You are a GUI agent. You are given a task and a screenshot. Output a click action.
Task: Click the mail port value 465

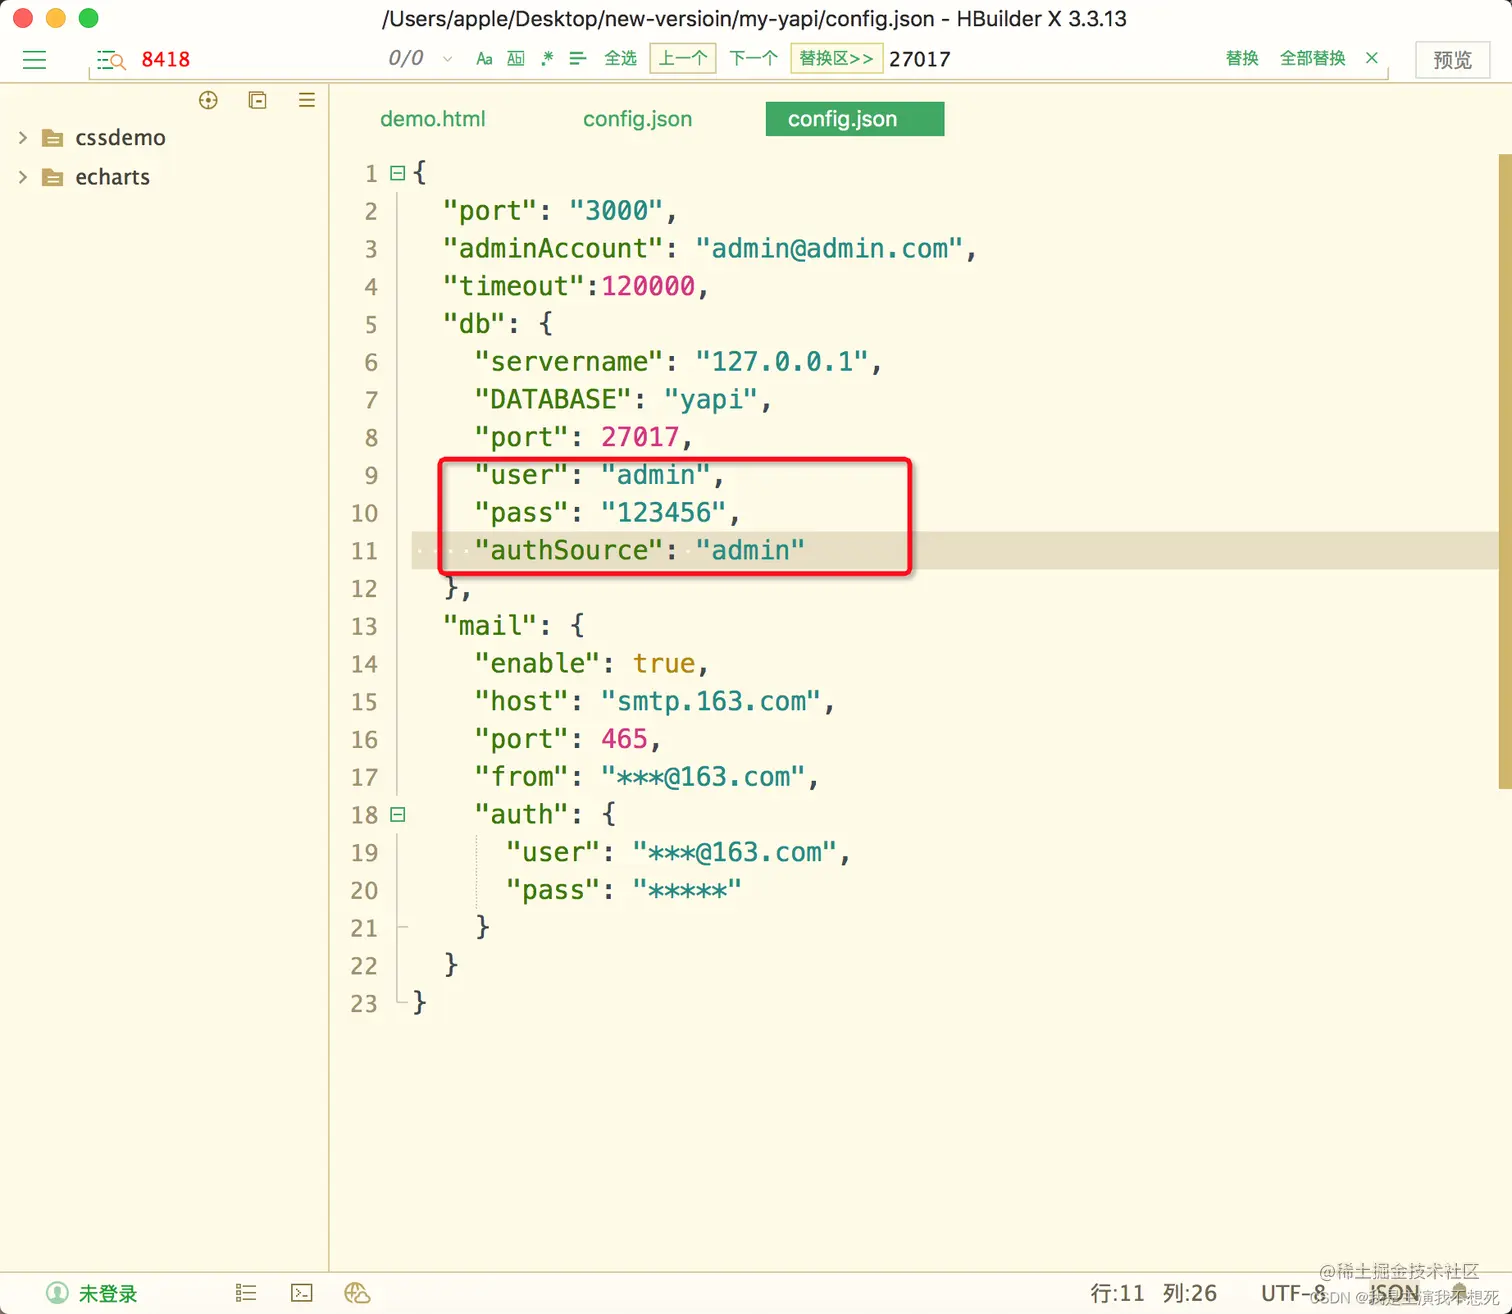point(625,740)
